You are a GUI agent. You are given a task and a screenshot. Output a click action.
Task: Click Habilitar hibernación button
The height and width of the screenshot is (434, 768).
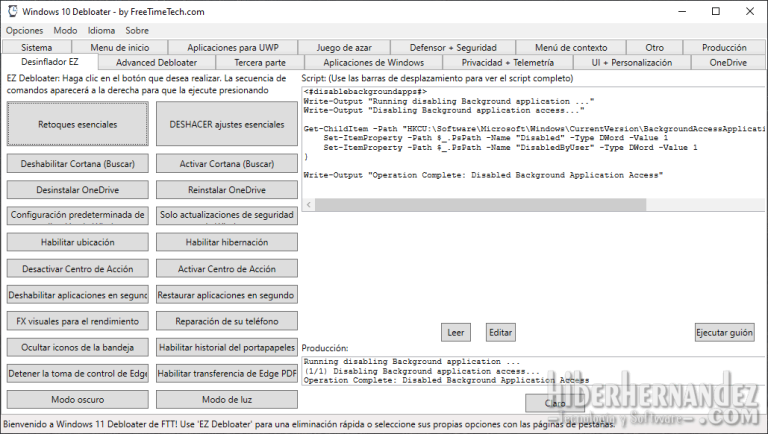[226, 242]
